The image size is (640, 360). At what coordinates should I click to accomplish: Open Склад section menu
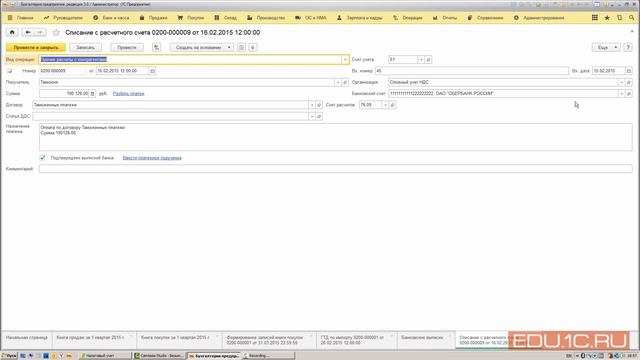(226, 18)
